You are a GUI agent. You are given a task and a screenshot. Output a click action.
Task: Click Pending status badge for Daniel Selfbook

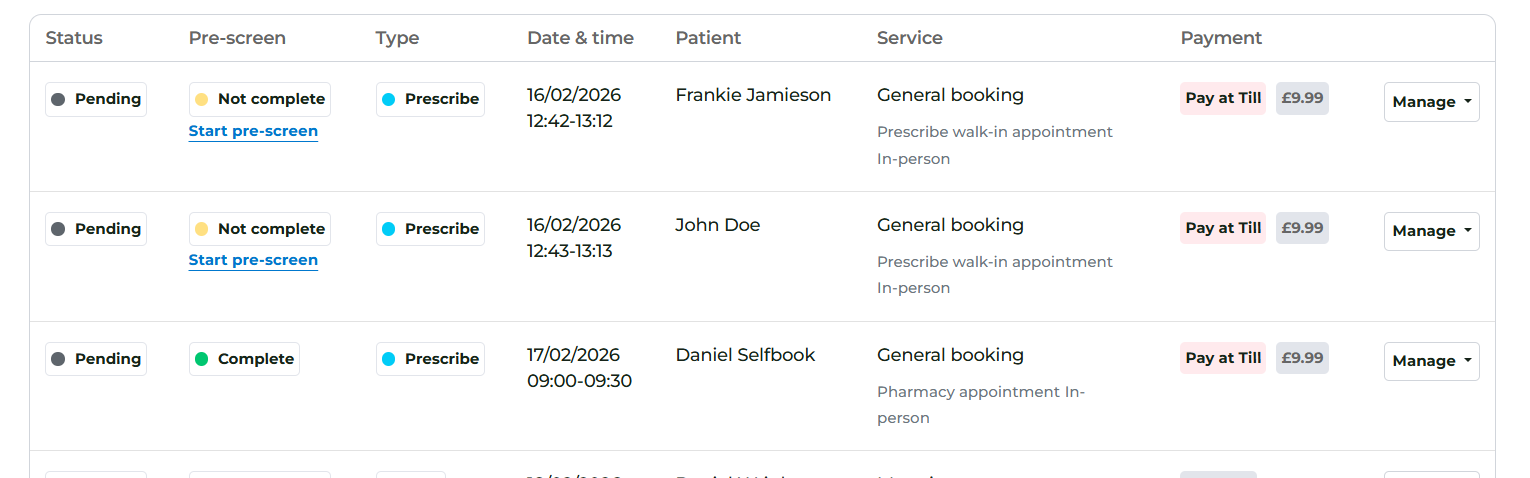(x=96, y=359)
